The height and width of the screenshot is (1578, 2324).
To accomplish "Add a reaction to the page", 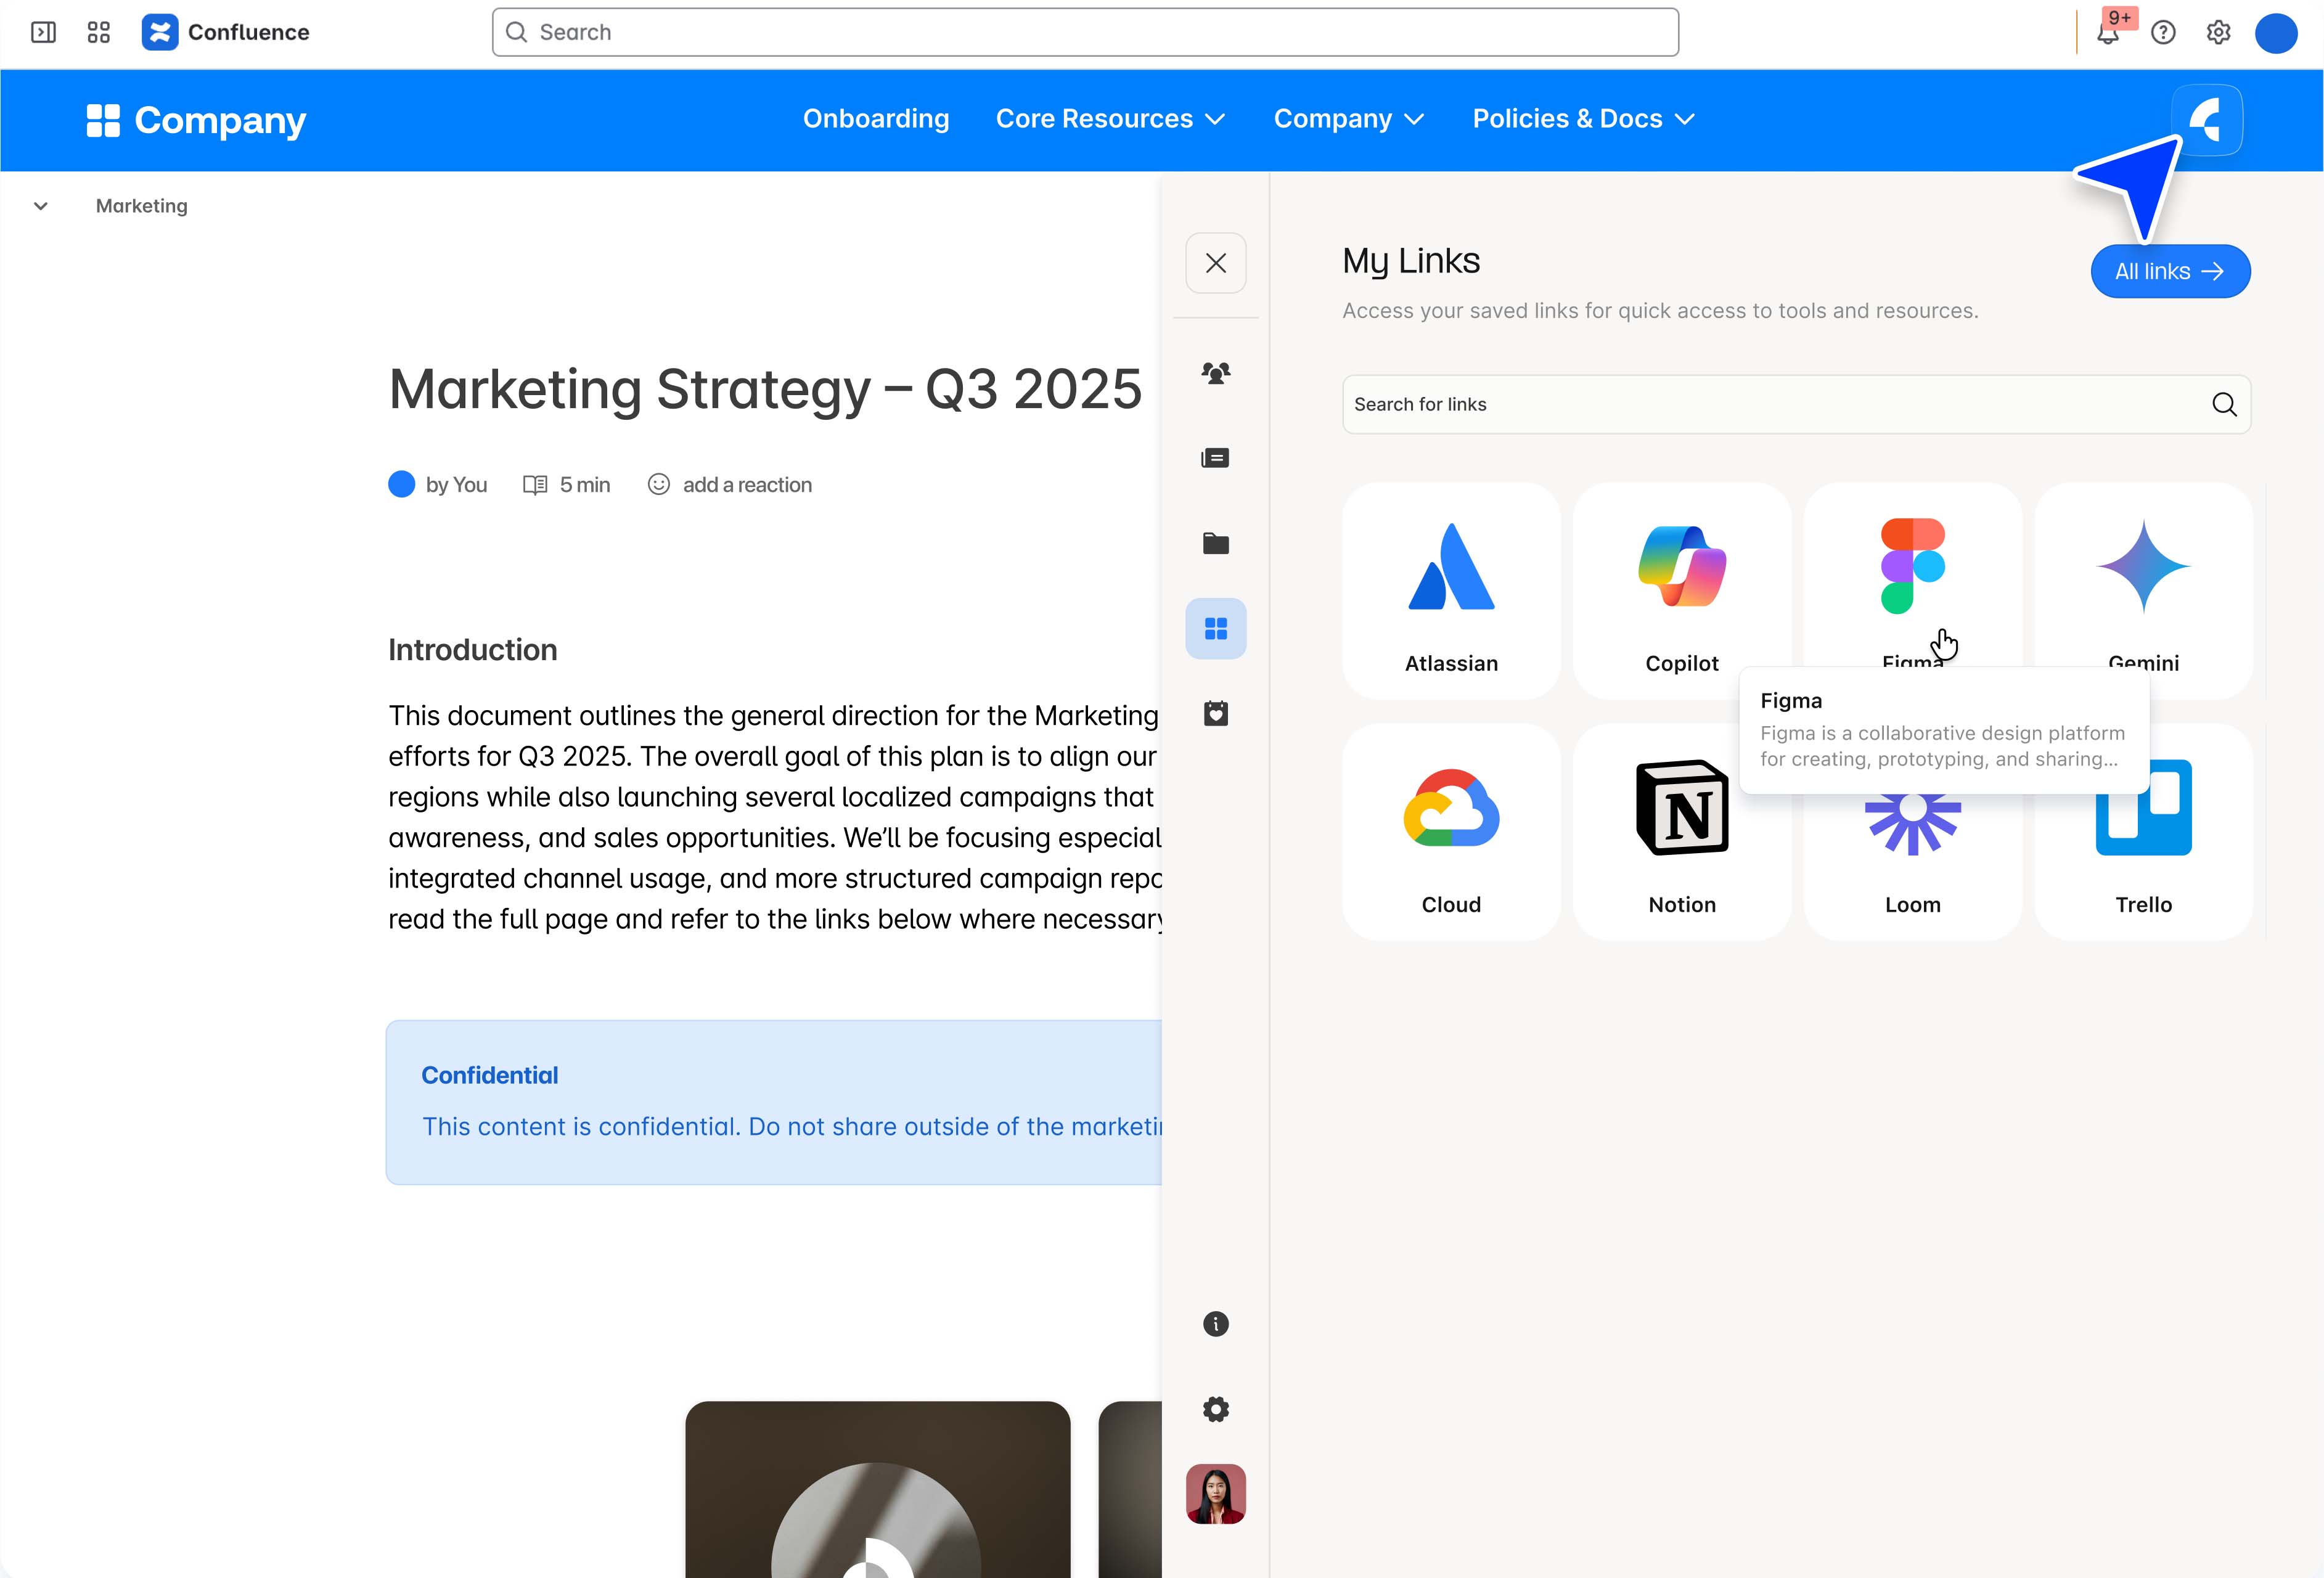I will click(730, 485).
